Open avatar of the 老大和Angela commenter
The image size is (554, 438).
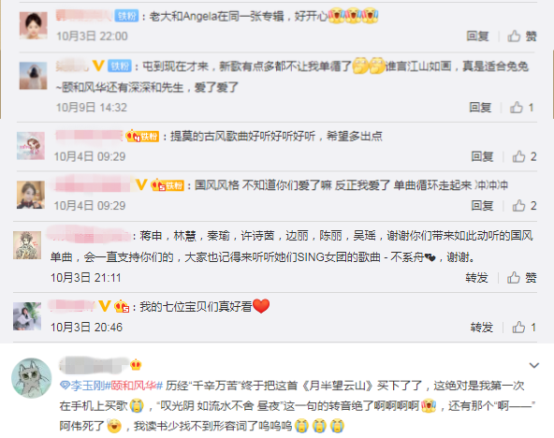click(33, 25)
